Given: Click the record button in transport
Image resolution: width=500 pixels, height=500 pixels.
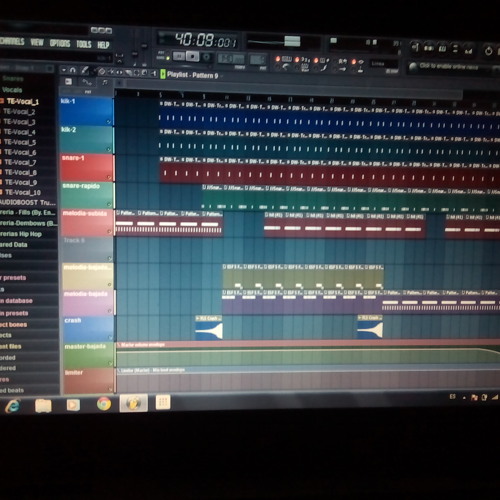Looking at the screenshot, I should click(207, 57).
